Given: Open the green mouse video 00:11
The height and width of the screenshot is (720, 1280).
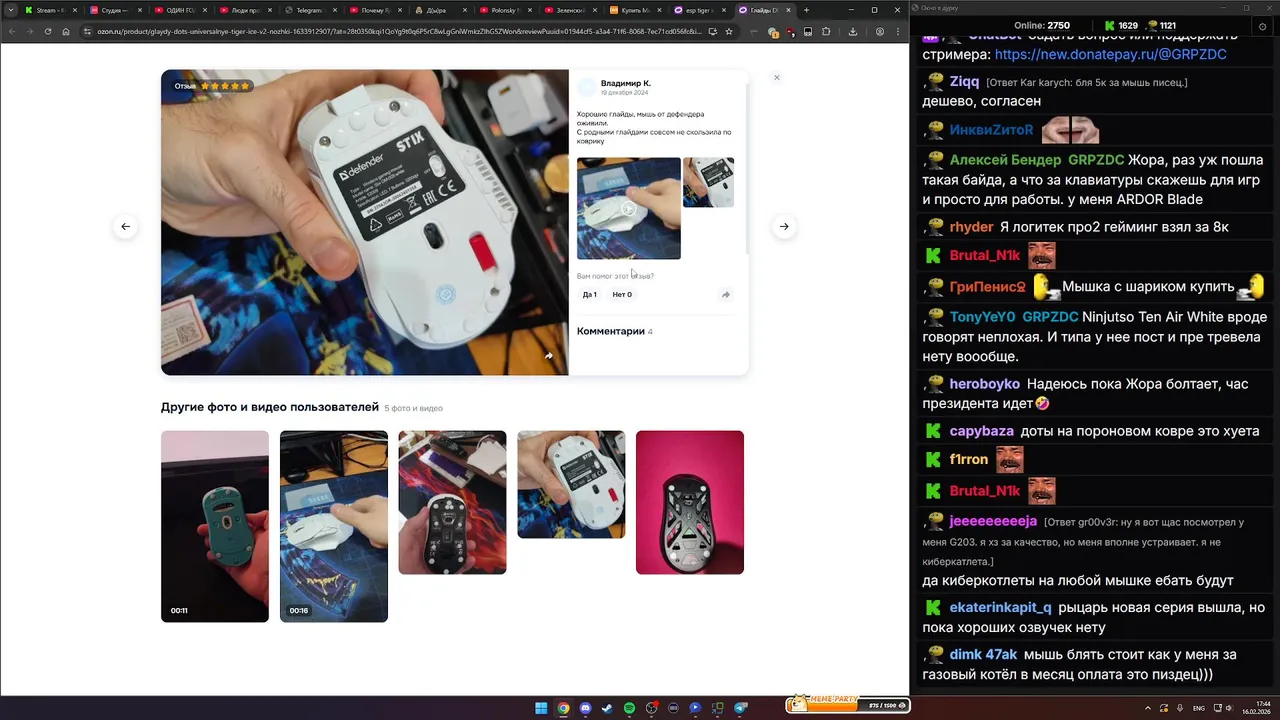Looking at the screenshot, I should [x=215, y=526].
